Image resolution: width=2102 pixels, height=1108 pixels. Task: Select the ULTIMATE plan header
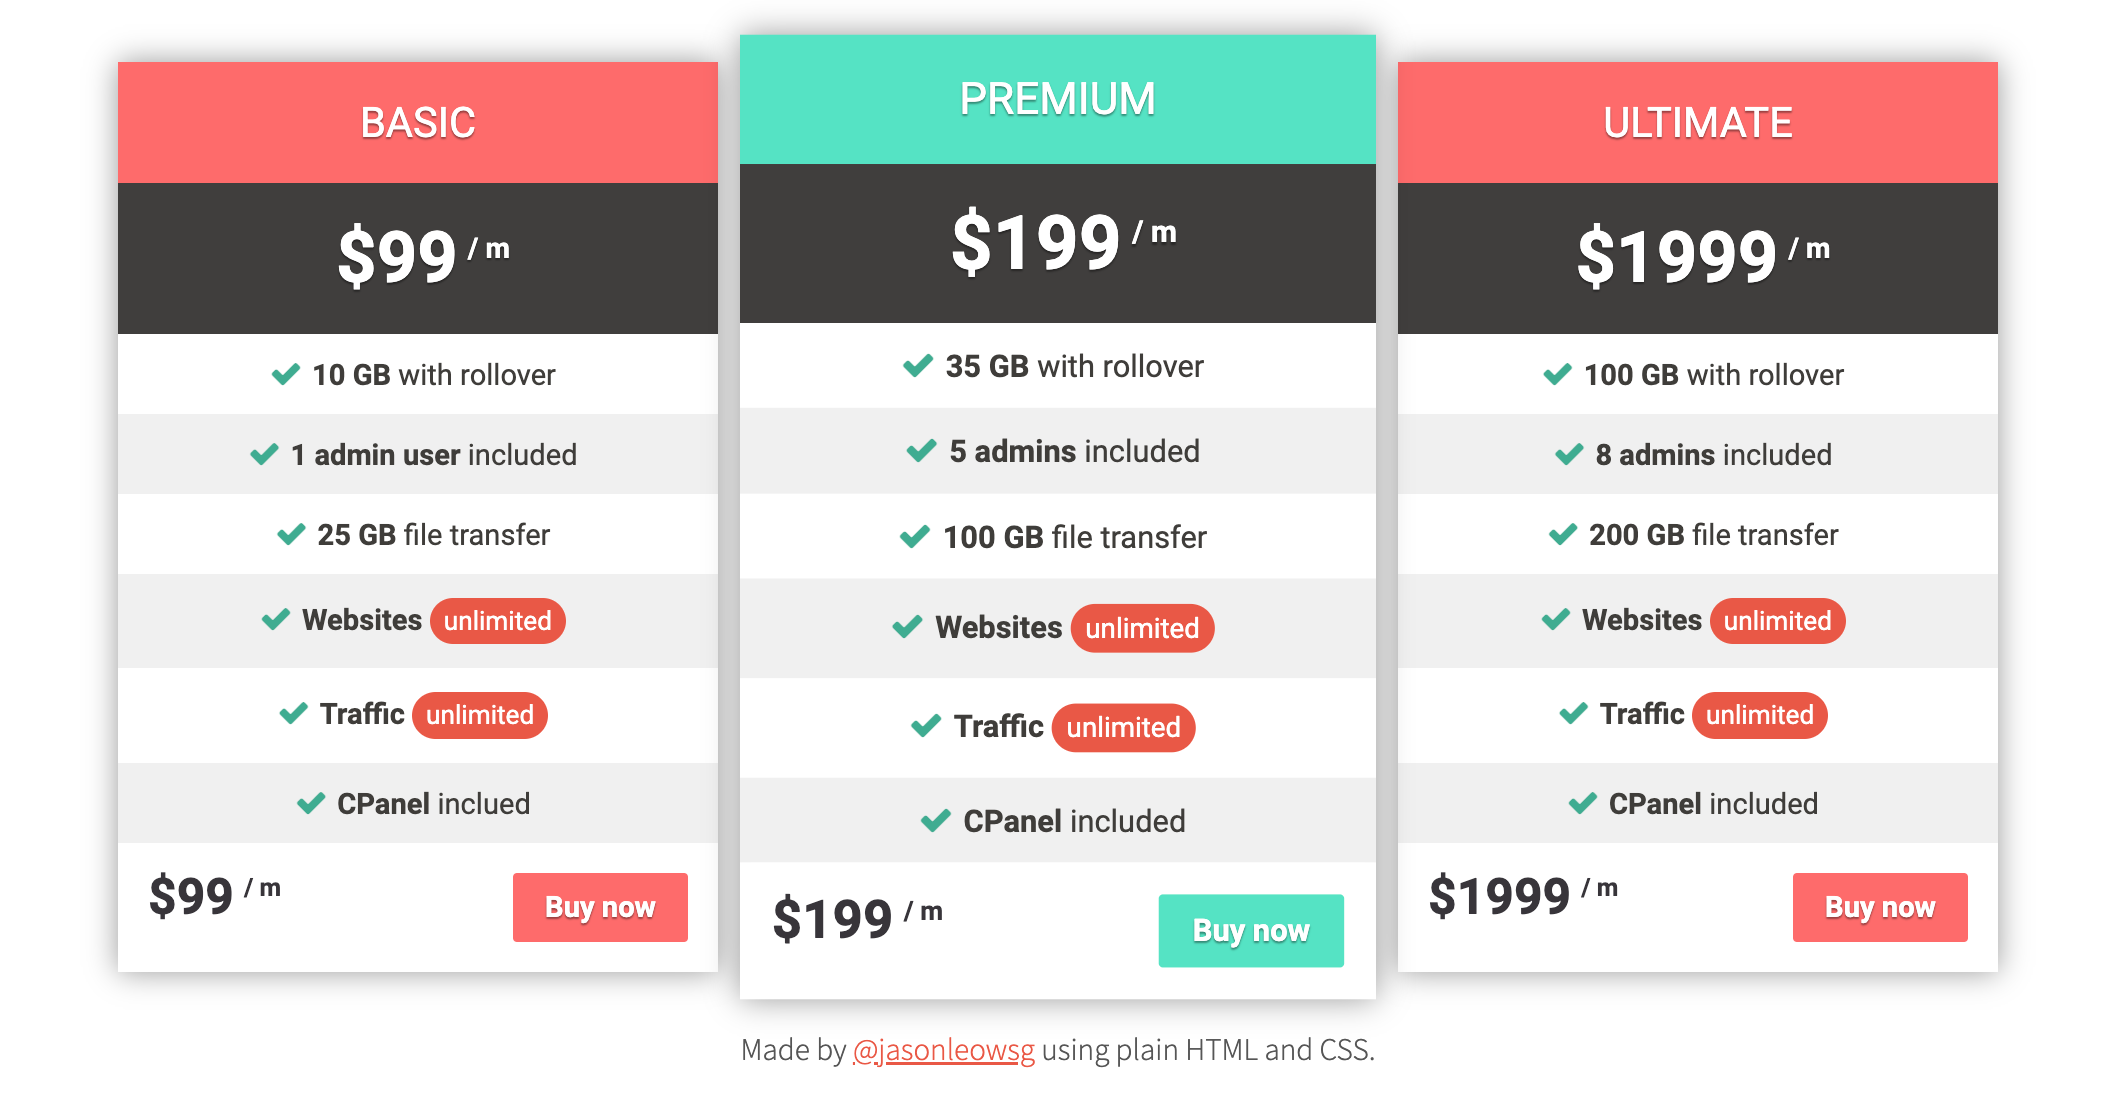click(1697, 123)
